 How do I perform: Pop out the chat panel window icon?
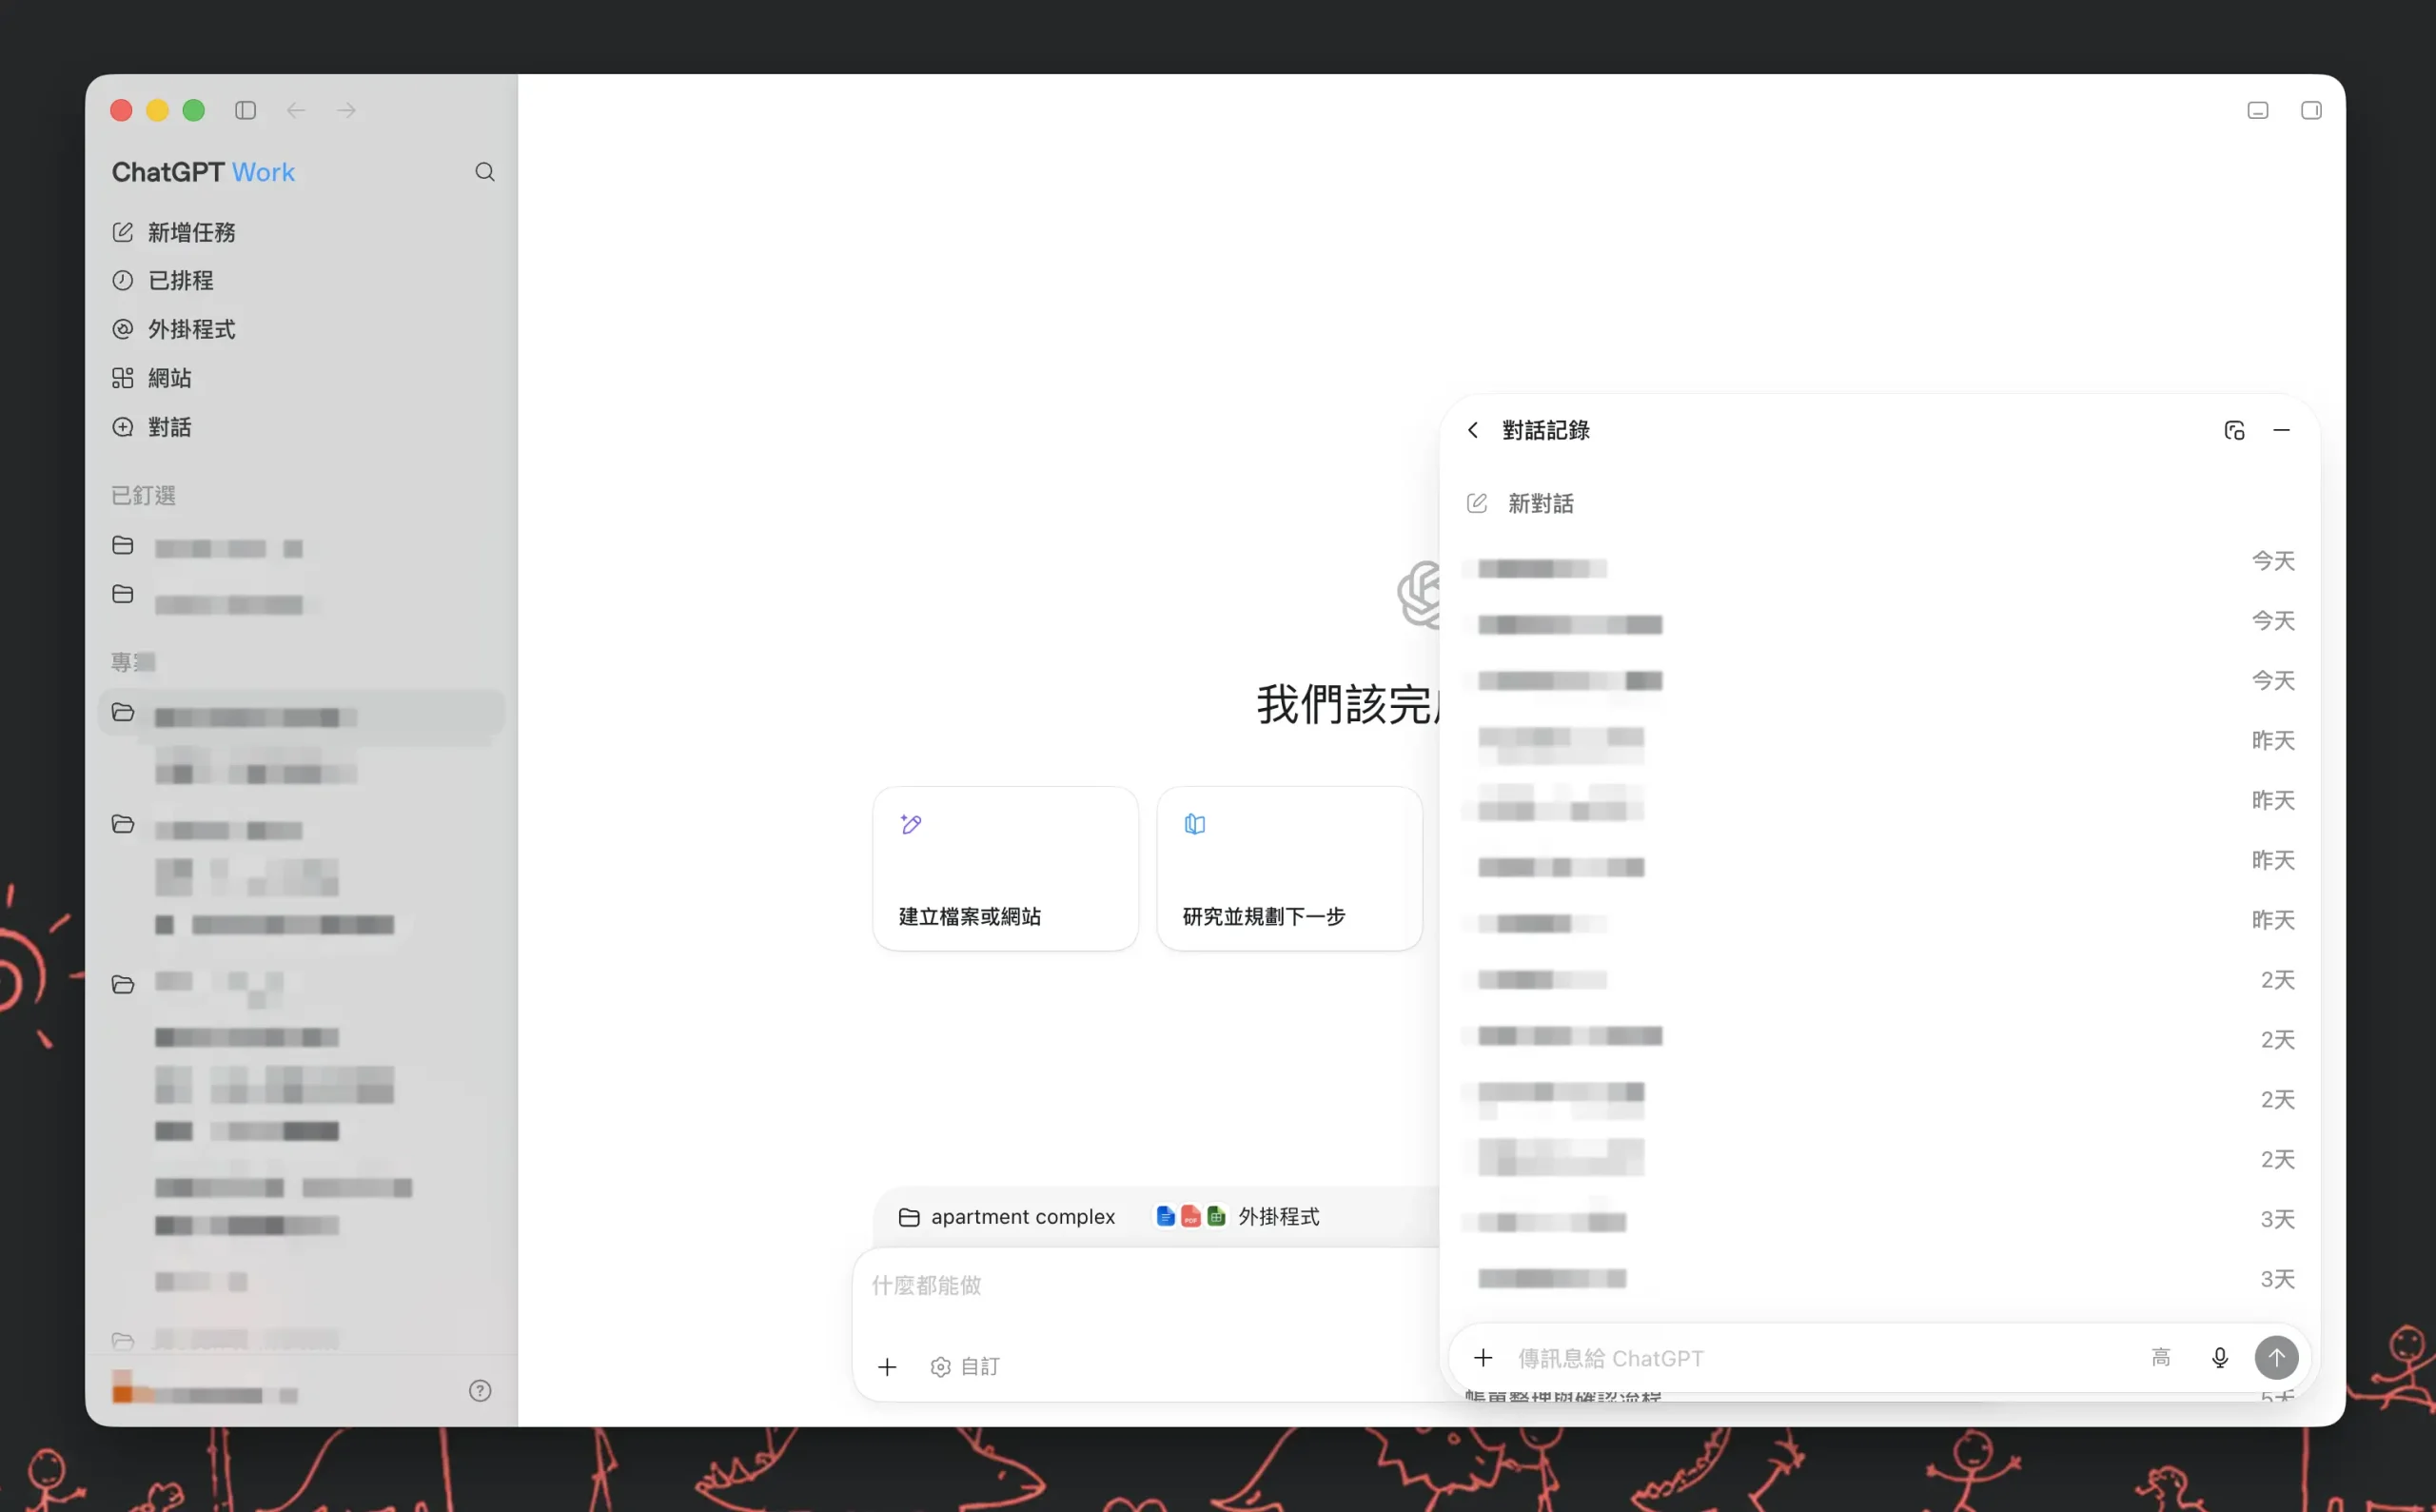2234,430
